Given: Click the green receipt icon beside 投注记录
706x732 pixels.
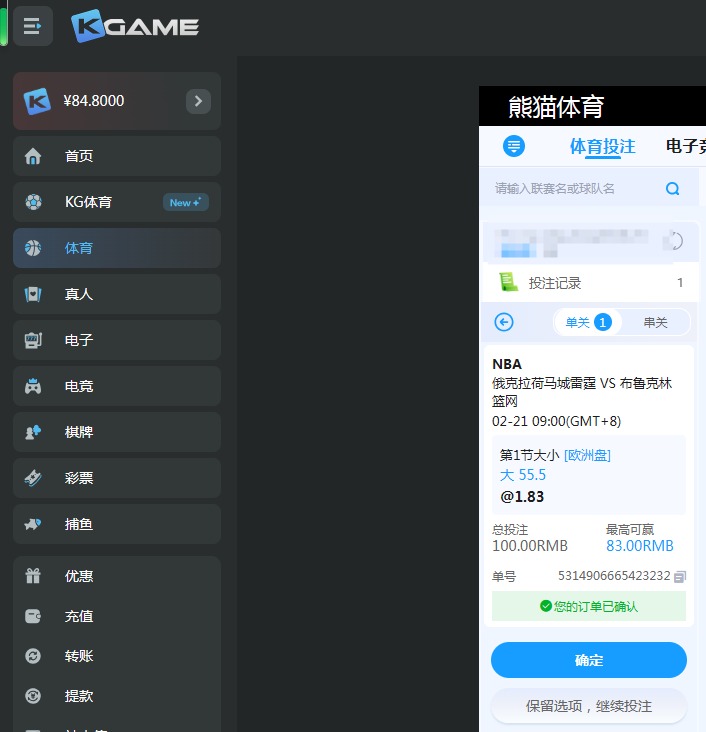Looking at the screenshot, I should (508, 282).
